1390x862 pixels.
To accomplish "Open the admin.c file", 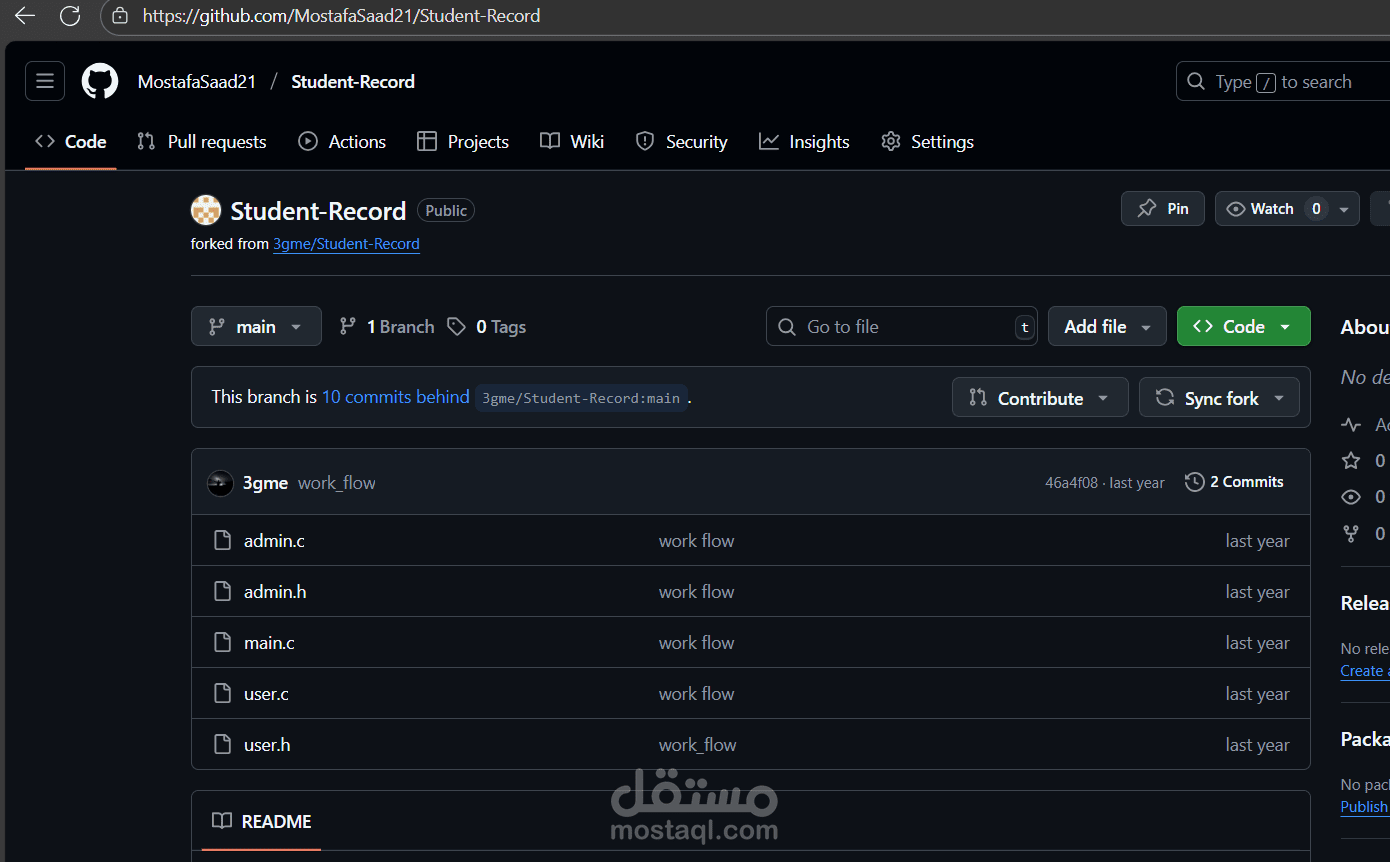I will pyautogui.click(x=274, y=541).
